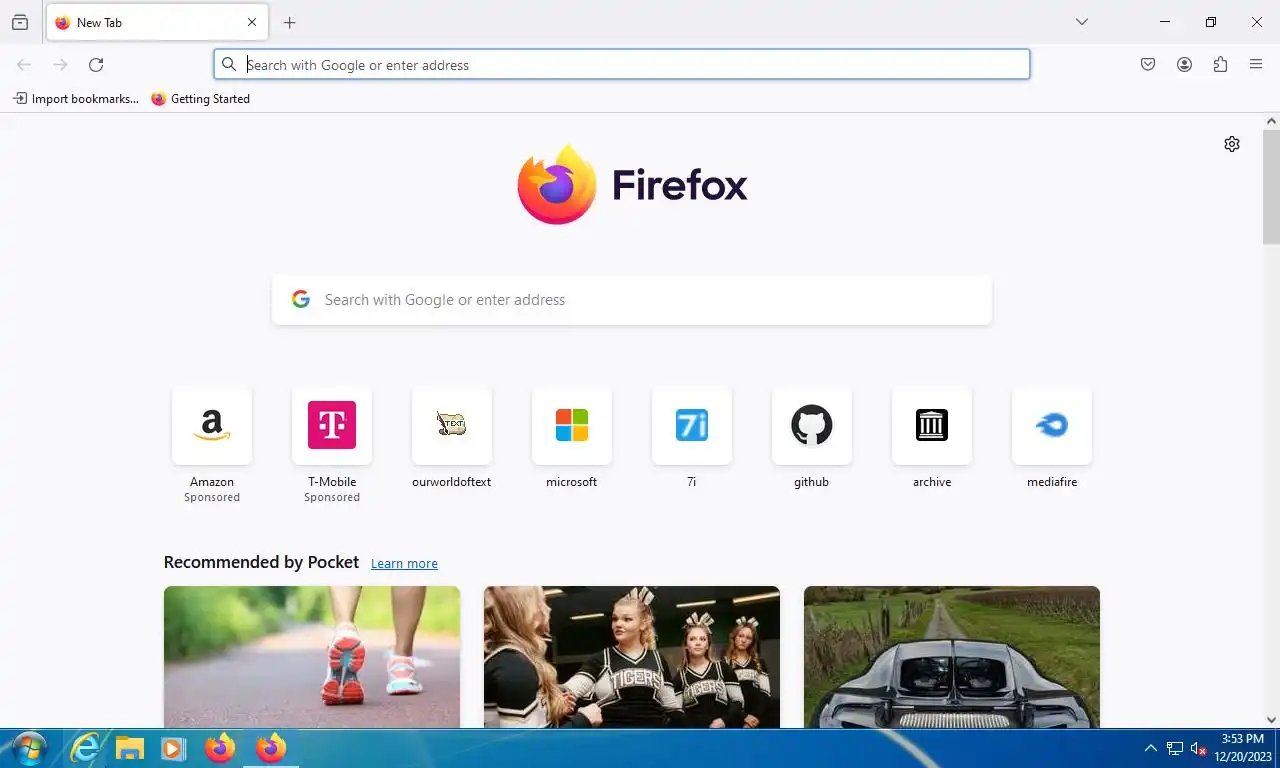This screenshot has height=768, width=1280.
Task: Click the scrollbar up arrow
Action: click(x=1271, y=121)
